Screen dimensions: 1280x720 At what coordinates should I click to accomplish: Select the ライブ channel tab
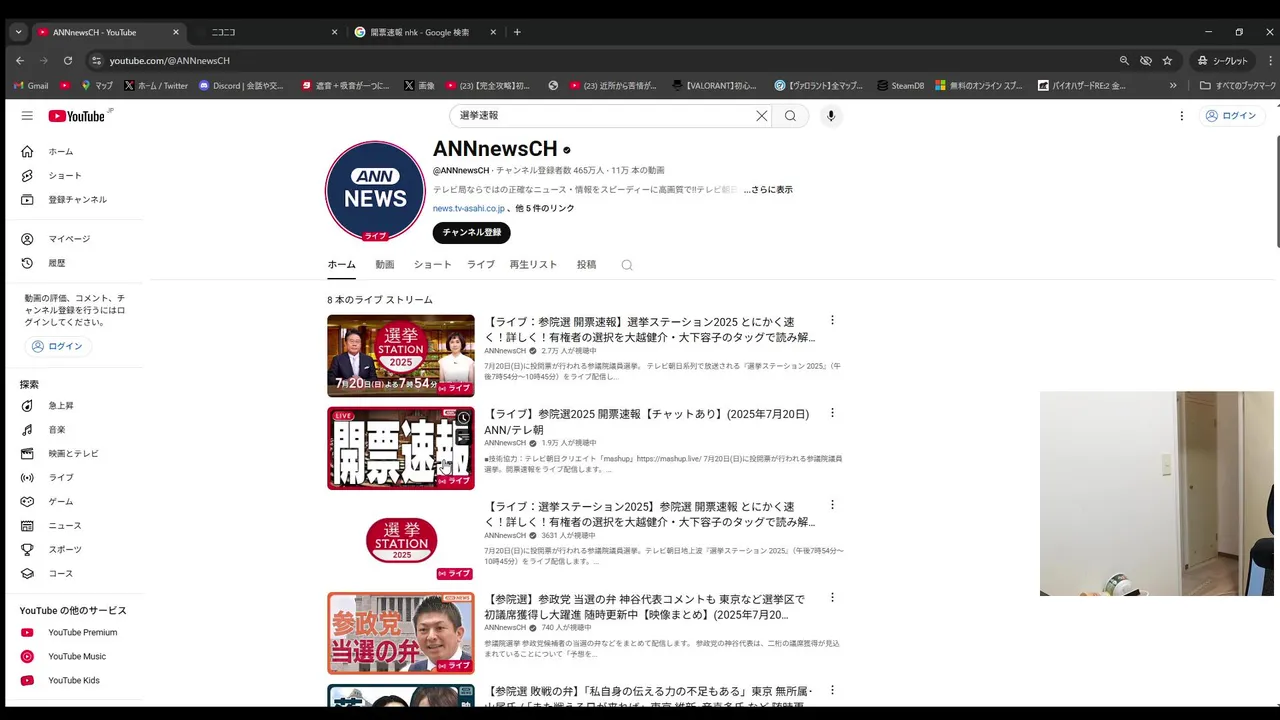(481, 265)
